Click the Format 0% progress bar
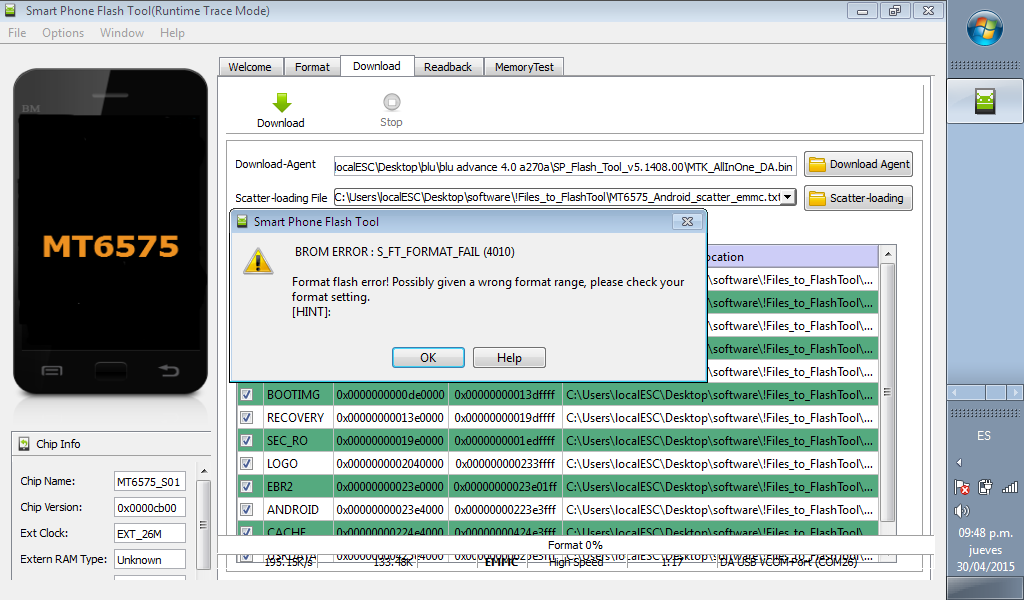 click(575, 545)
